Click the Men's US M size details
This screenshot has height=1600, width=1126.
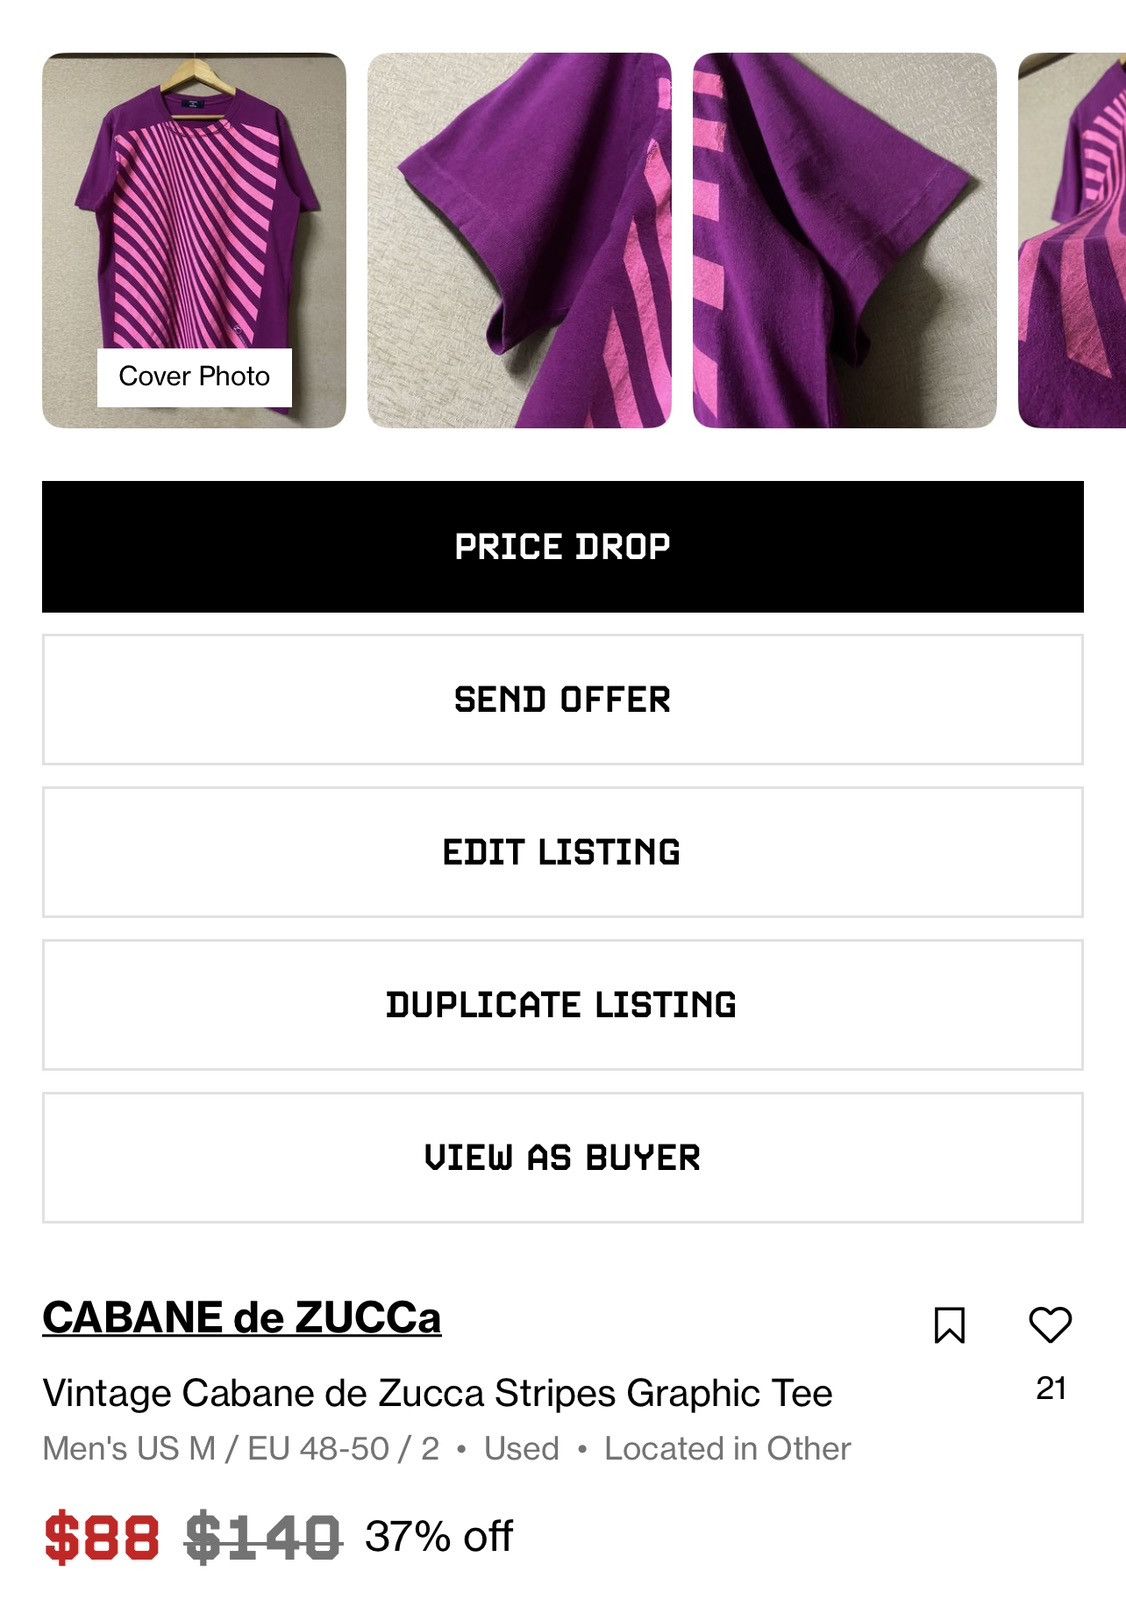pos(241,1449)
